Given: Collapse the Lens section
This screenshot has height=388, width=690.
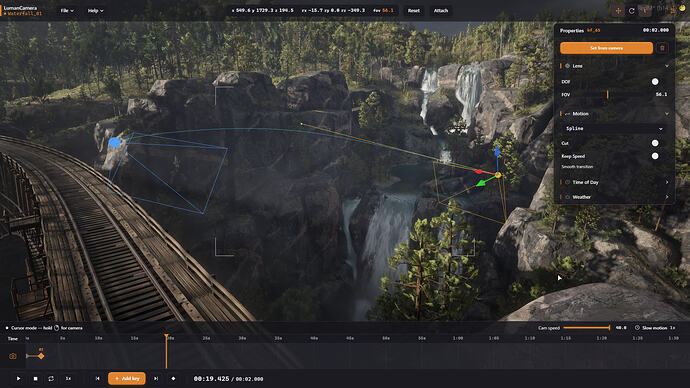Looking at the screenshot, I should pyautogui.click(x=667, y=66).
